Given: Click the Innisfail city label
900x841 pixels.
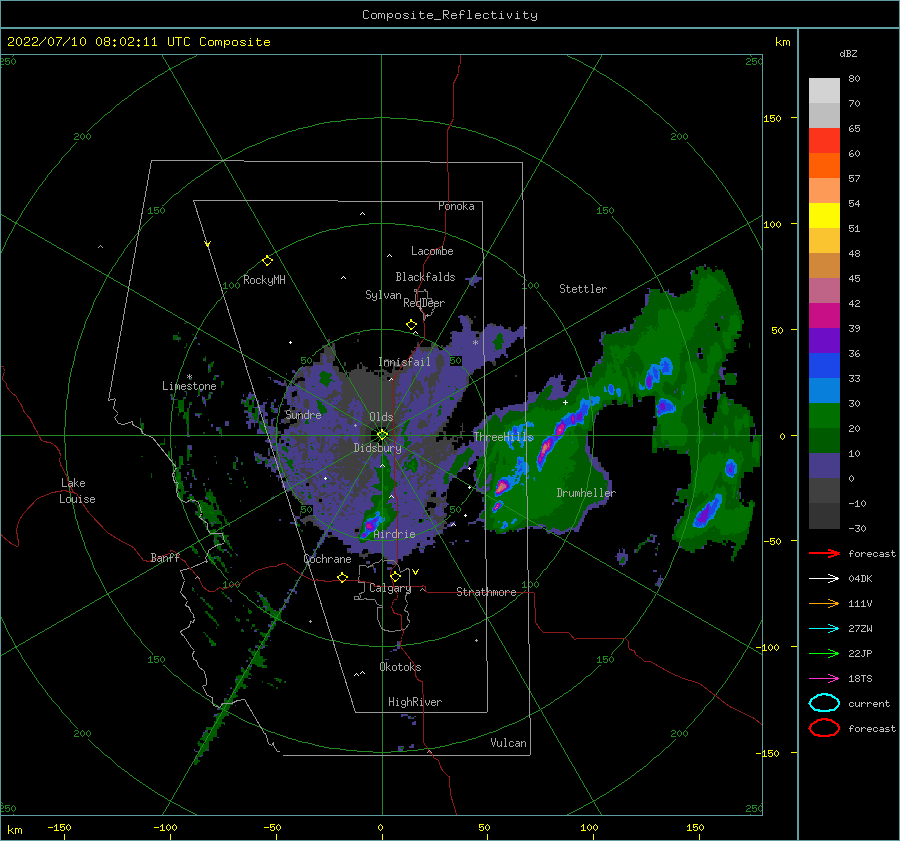Looking at the screenshot, I should (404, 362).
